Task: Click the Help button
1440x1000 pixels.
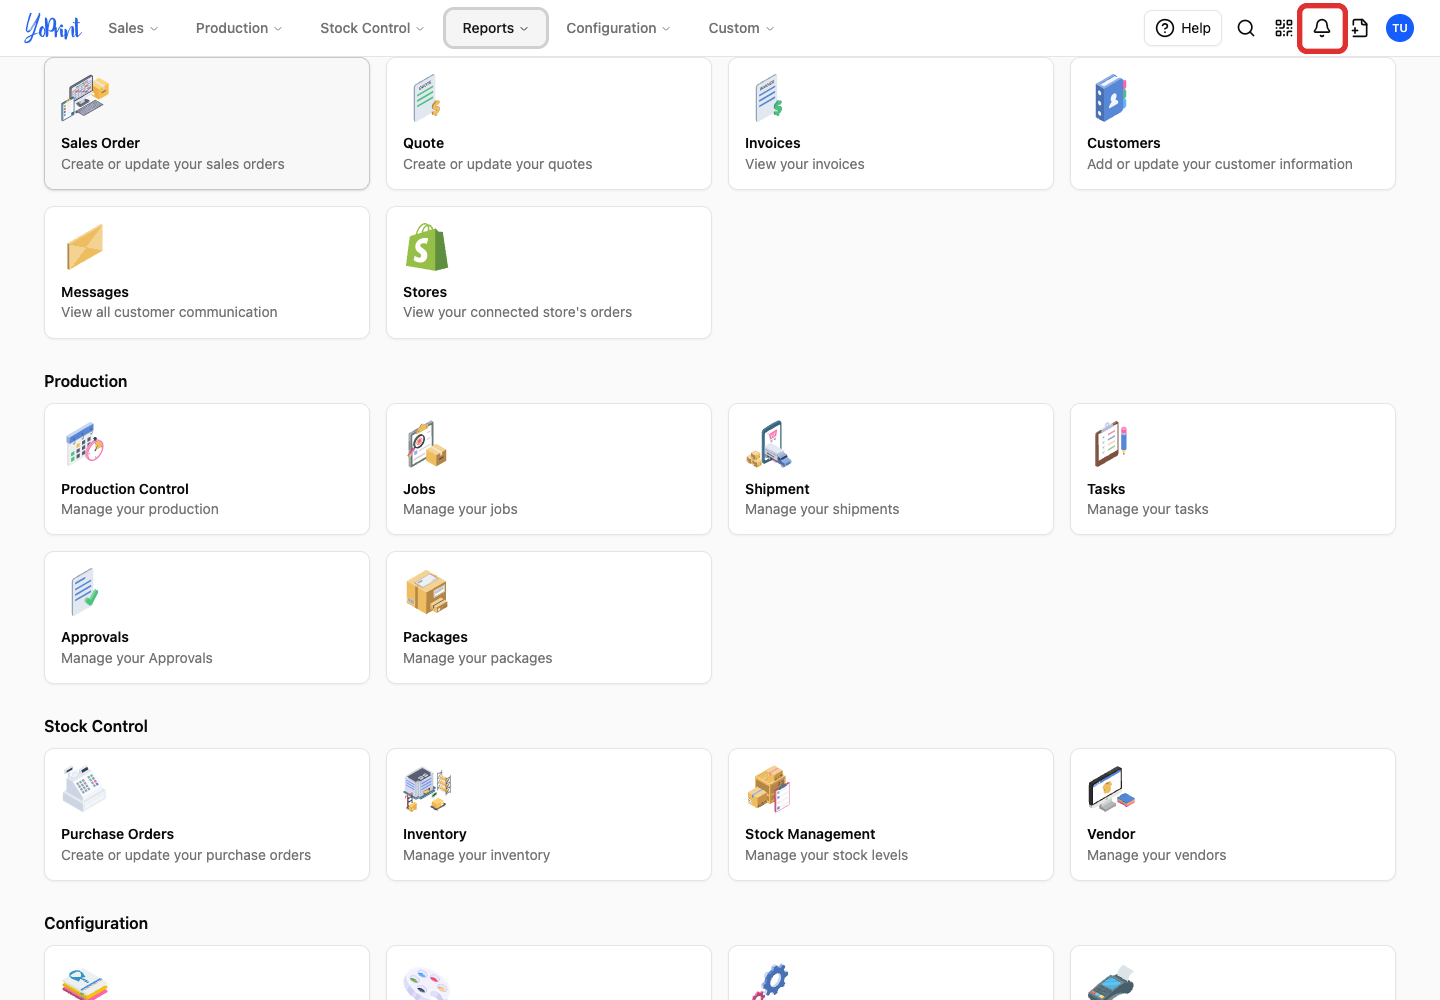Action: coord(1183,28)
